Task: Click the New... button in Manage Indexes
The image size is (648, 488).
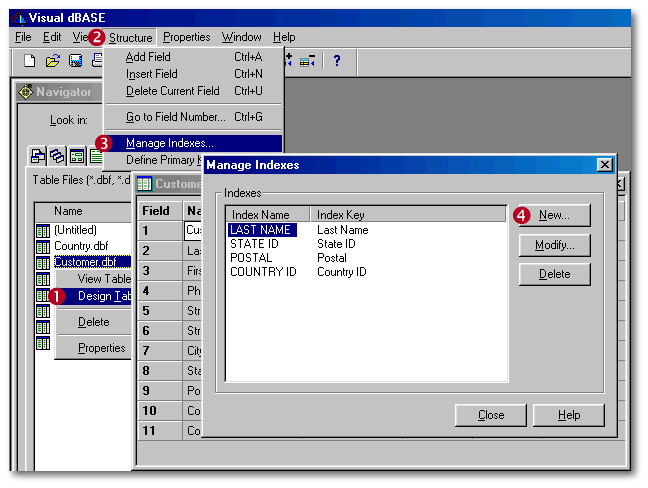Action: click(554, 215)
